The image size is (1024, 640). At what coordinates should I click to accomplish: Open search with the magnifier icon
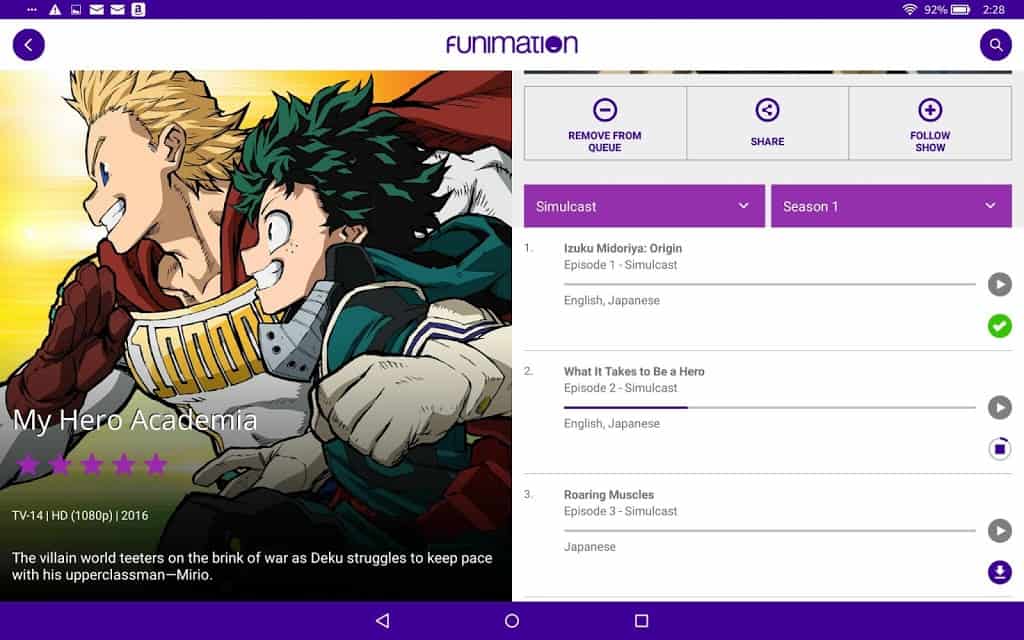point(995,45)
